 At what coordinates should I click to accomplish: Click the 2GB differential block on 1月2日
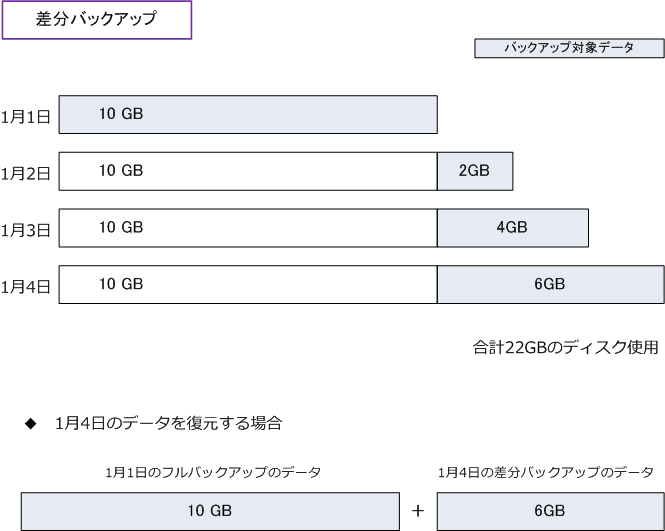475,171
